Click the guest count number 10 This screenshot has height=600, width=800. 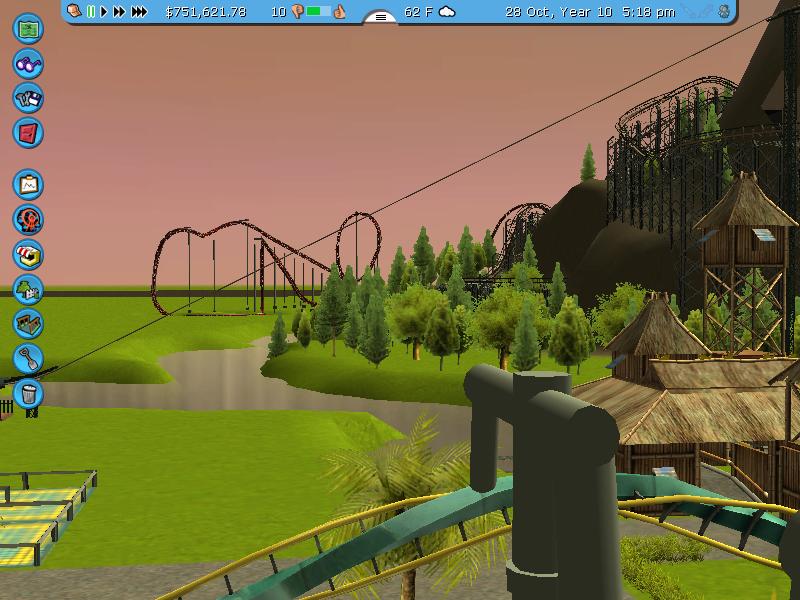(x=279, y=12)
